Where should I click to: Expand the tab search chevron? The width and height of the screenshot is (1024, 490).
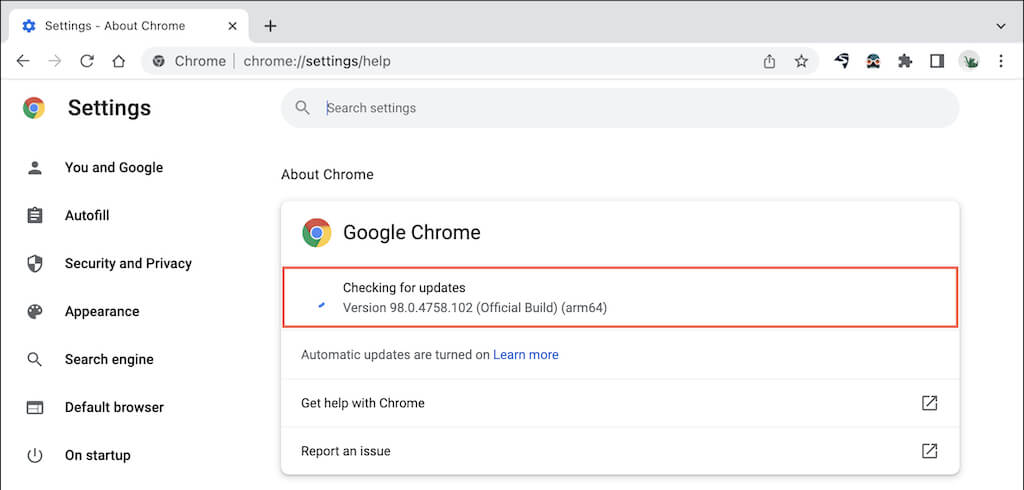click(1001, 25)
